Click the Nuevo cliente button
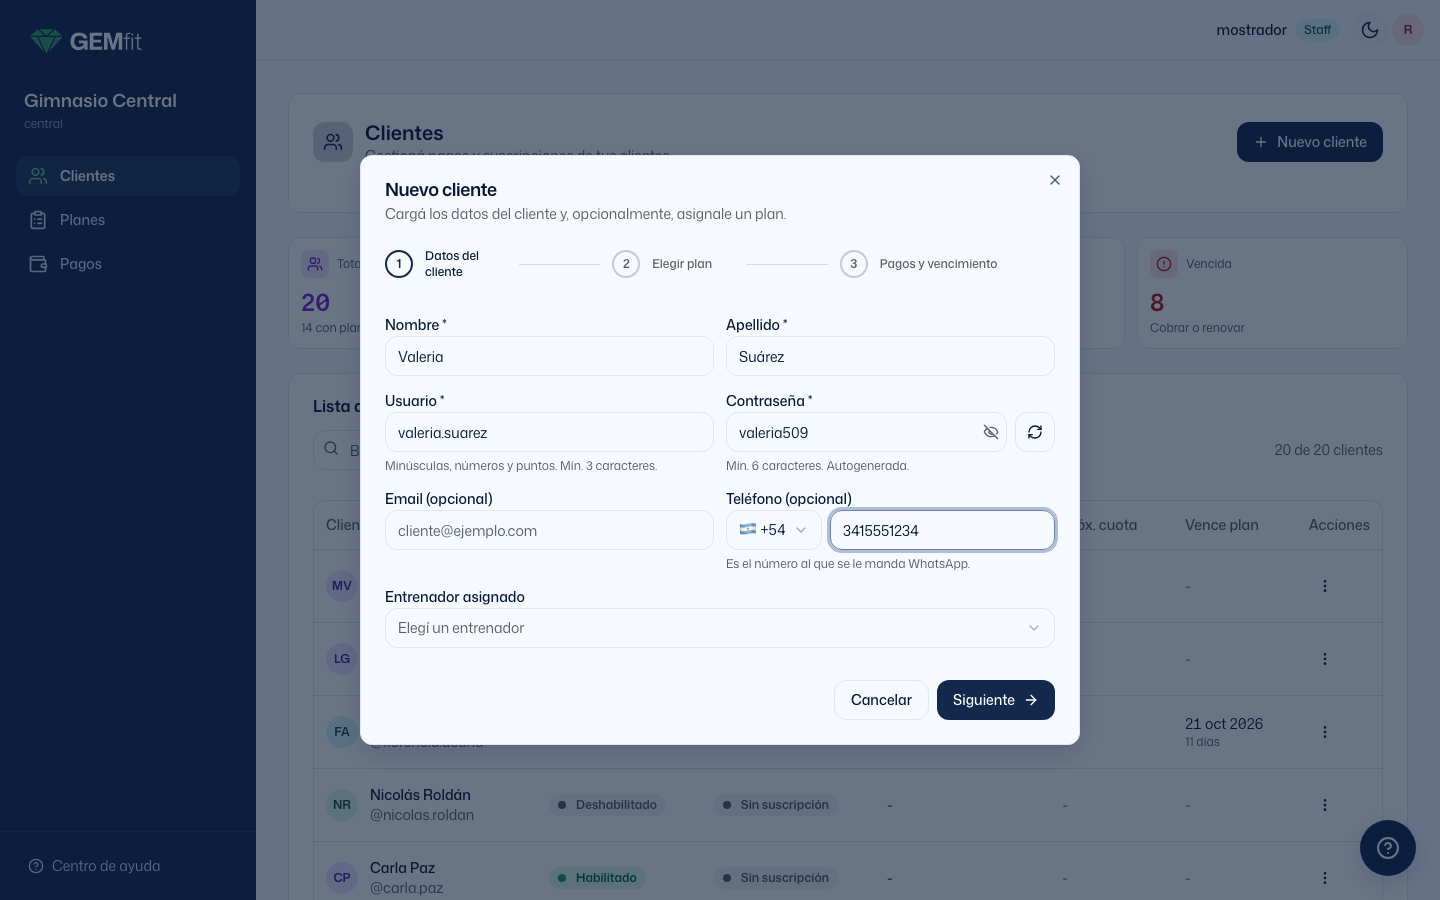 click(x=1310, y=142)
